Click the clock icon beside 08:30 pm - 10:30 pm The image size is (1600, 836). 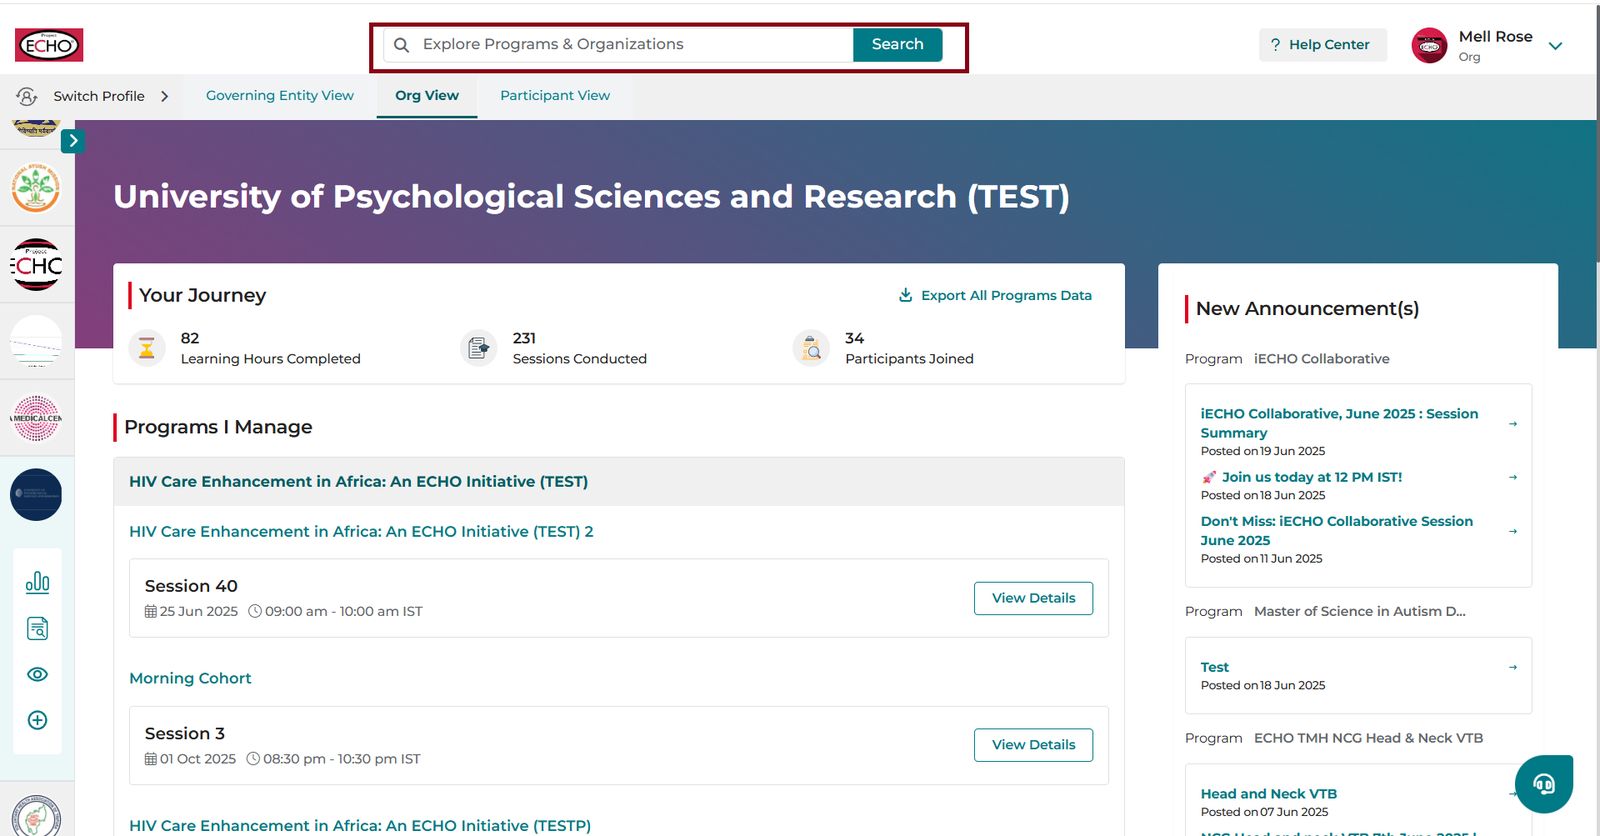253,759
